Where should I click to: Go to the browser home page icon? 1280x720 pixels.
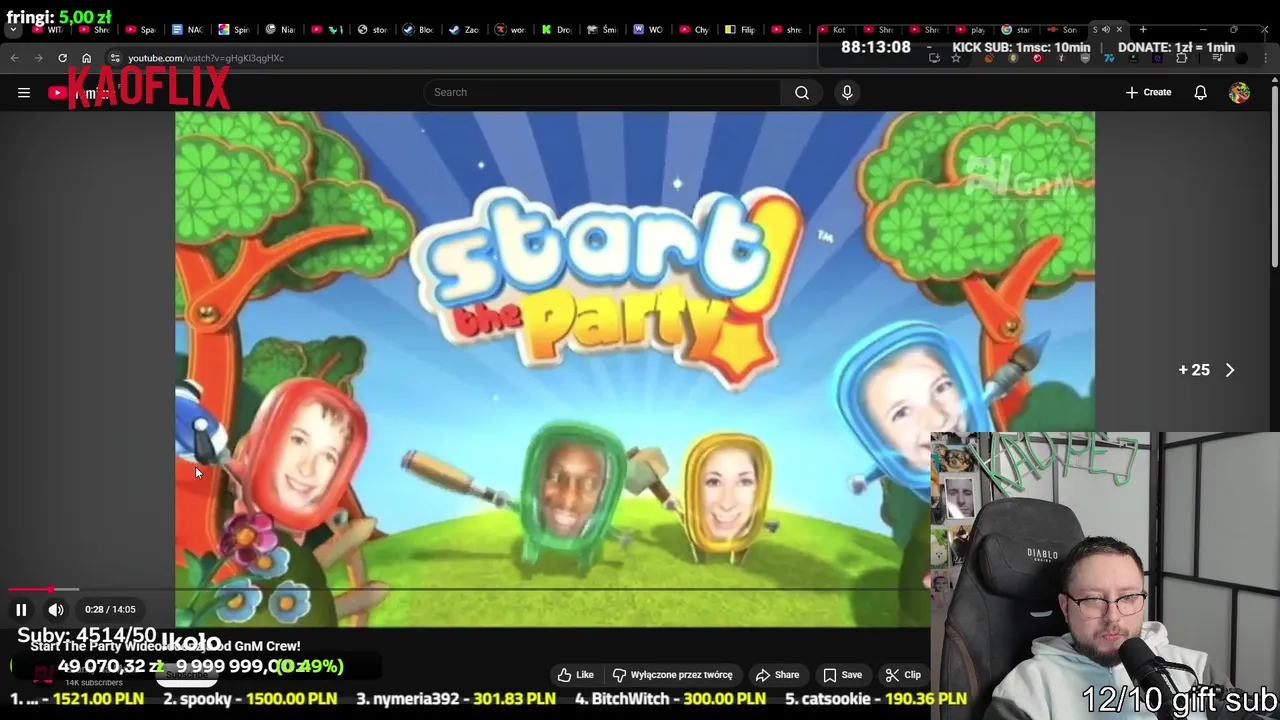click(86, 58)
